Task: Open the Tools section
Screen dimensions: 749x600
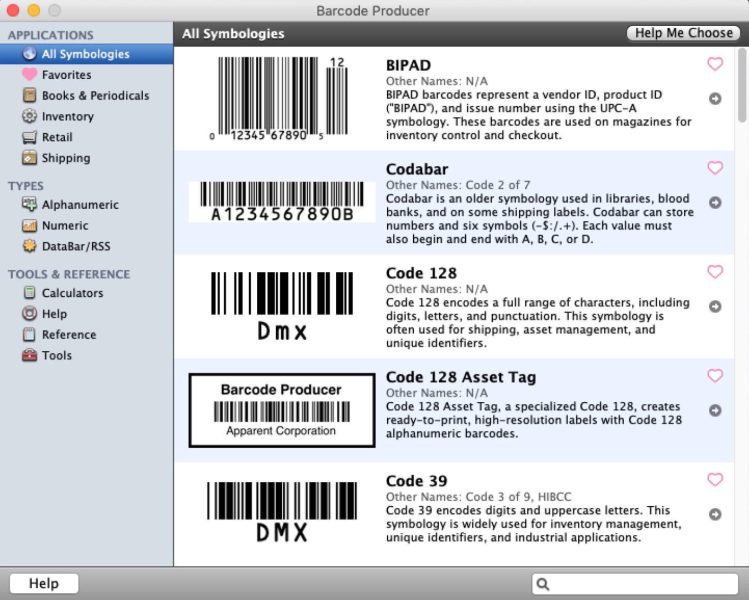Action: click(57, 355)
